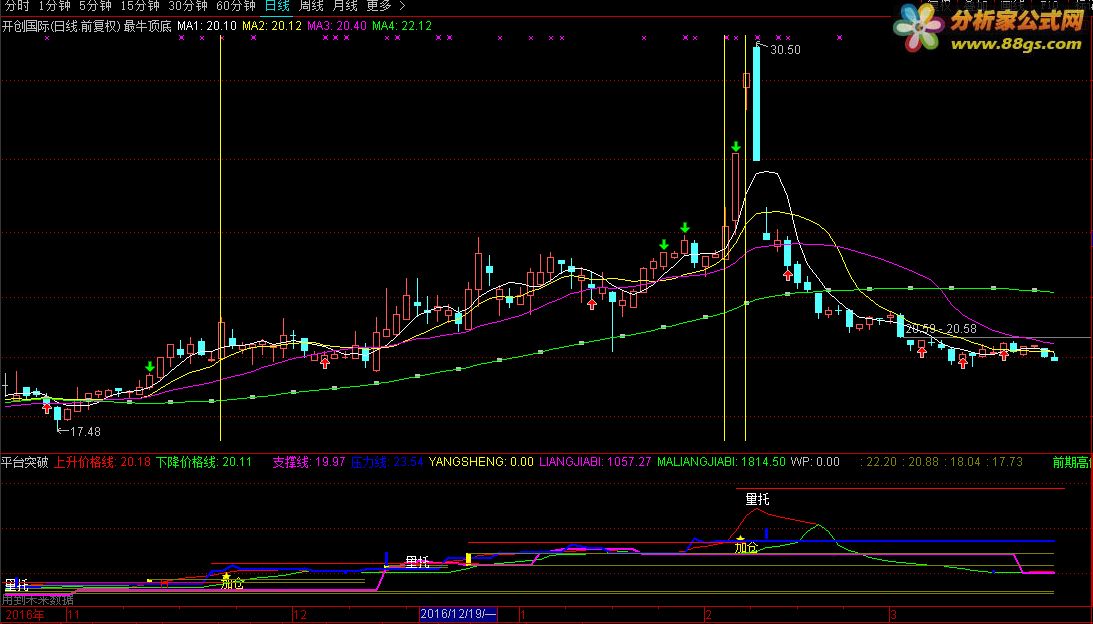Select the 30分钟 timeframe tab
The width and height of the screenshot is (1093, 624).
point(188,6)
